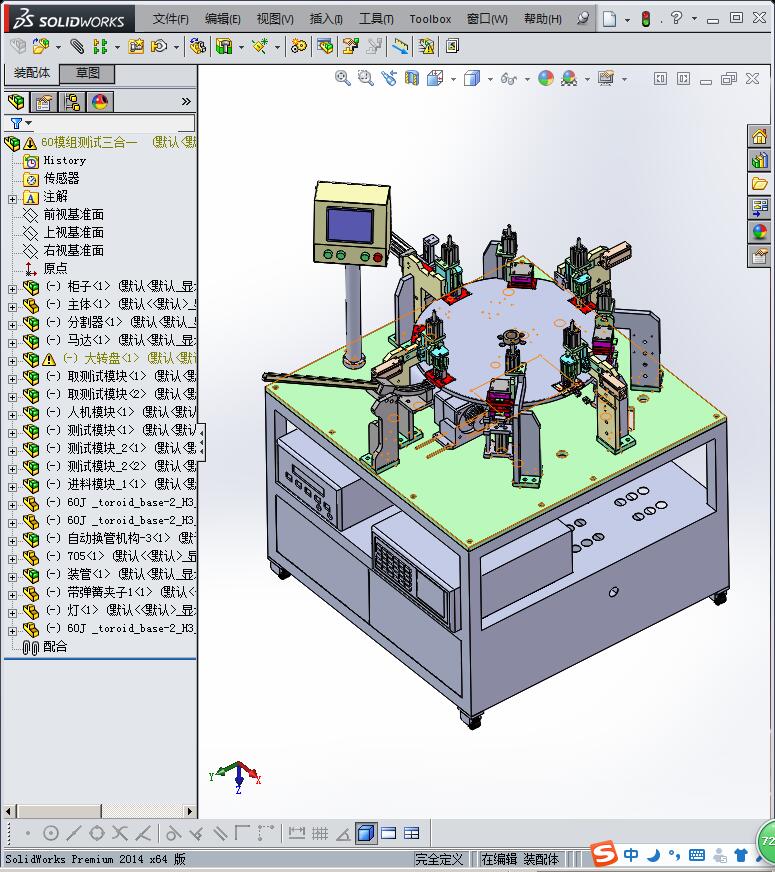Toggle the grid snap icon in bottom toolbar
This screenshot has height=872, width=775.
(320, 833)
